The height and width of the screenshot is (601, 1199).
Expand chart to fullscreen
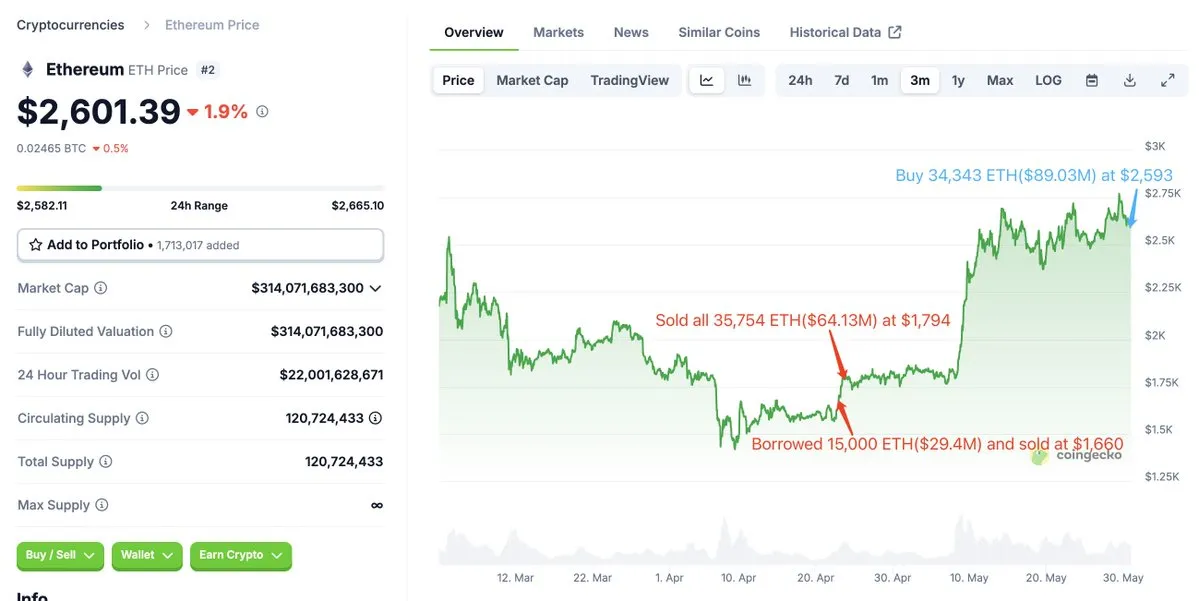[x=1167, y=80]
